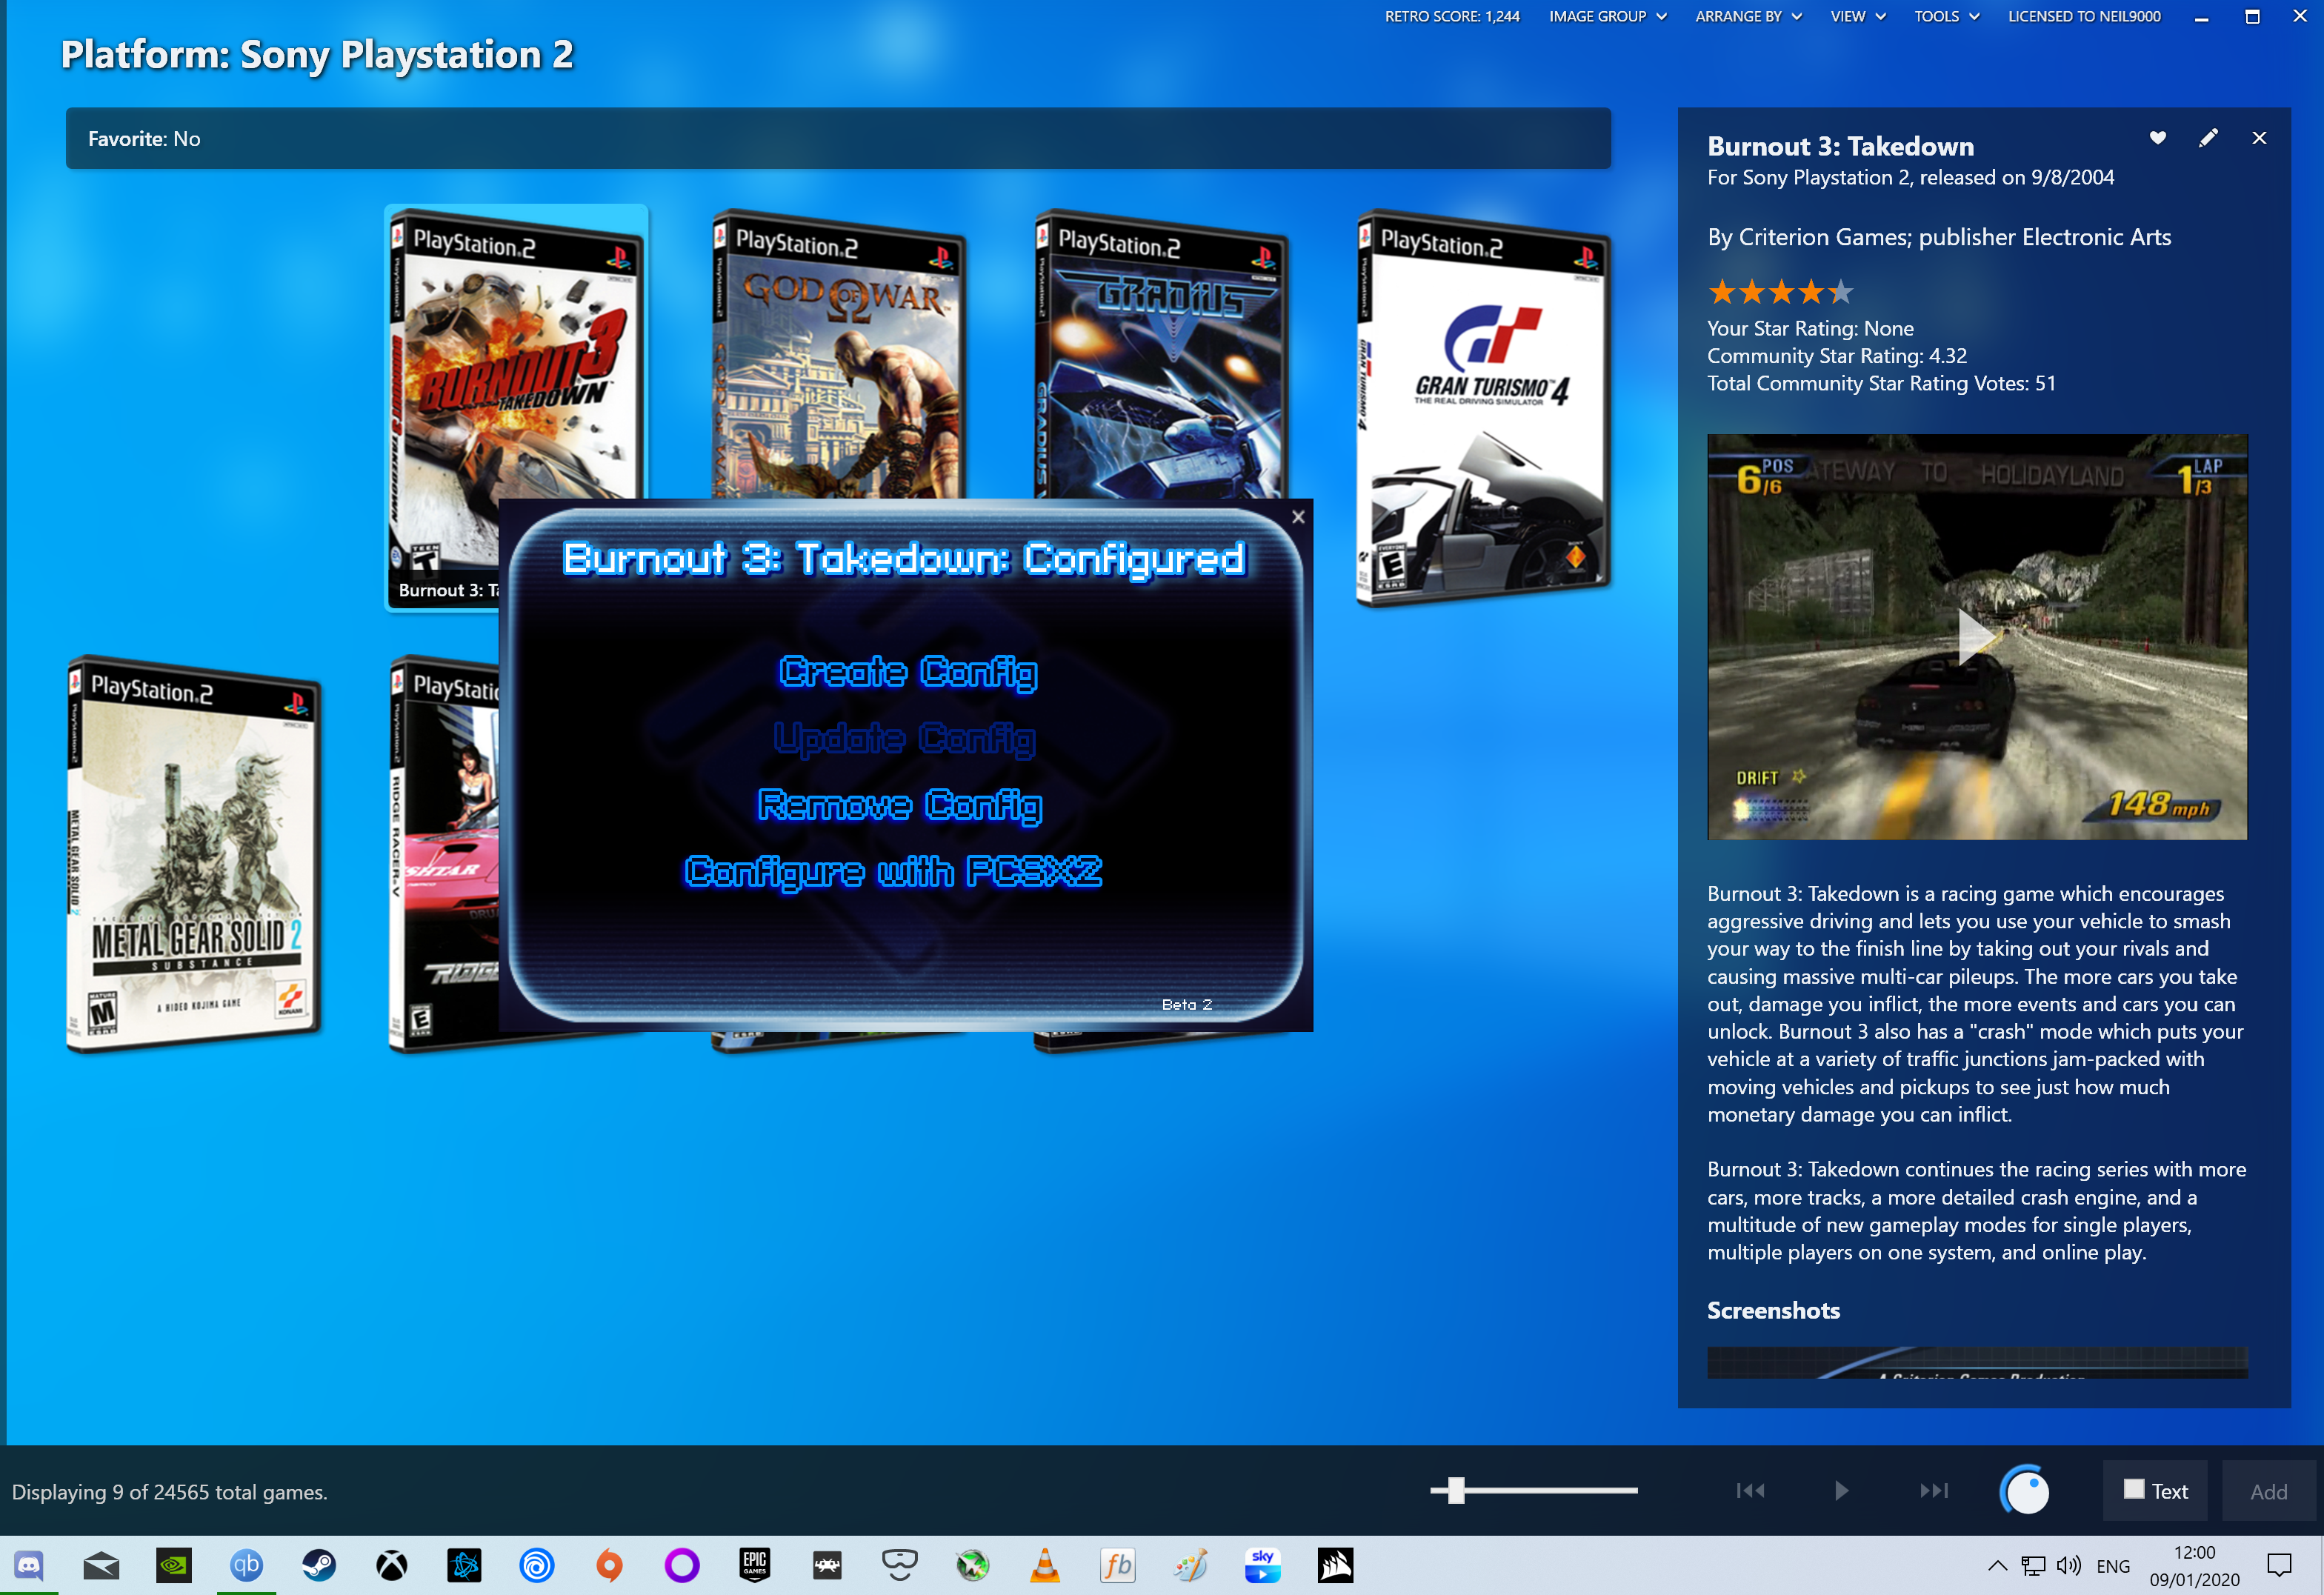Viewport: 2324px width, 1595px height.
Task: Open Uplay from the taskbar
Action: 536,1565
